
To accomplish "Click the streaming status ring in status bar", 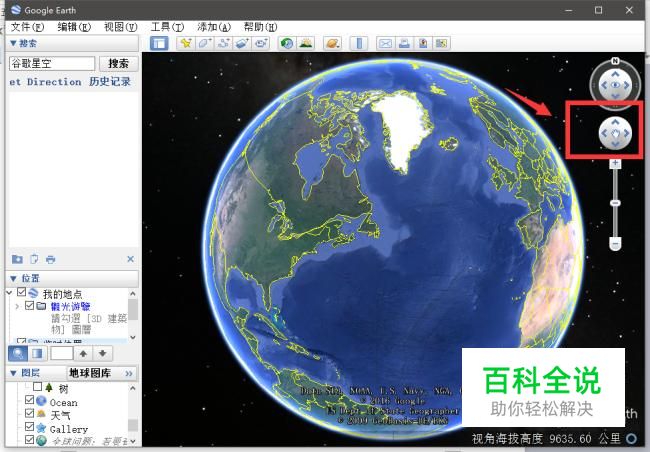I will pyautogui.click(x=631, y=438).
